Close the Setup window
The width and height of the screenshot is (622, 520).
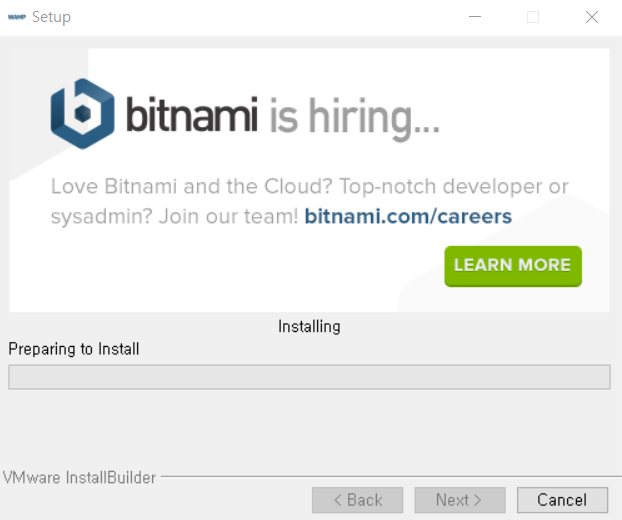tap(592, 17)
